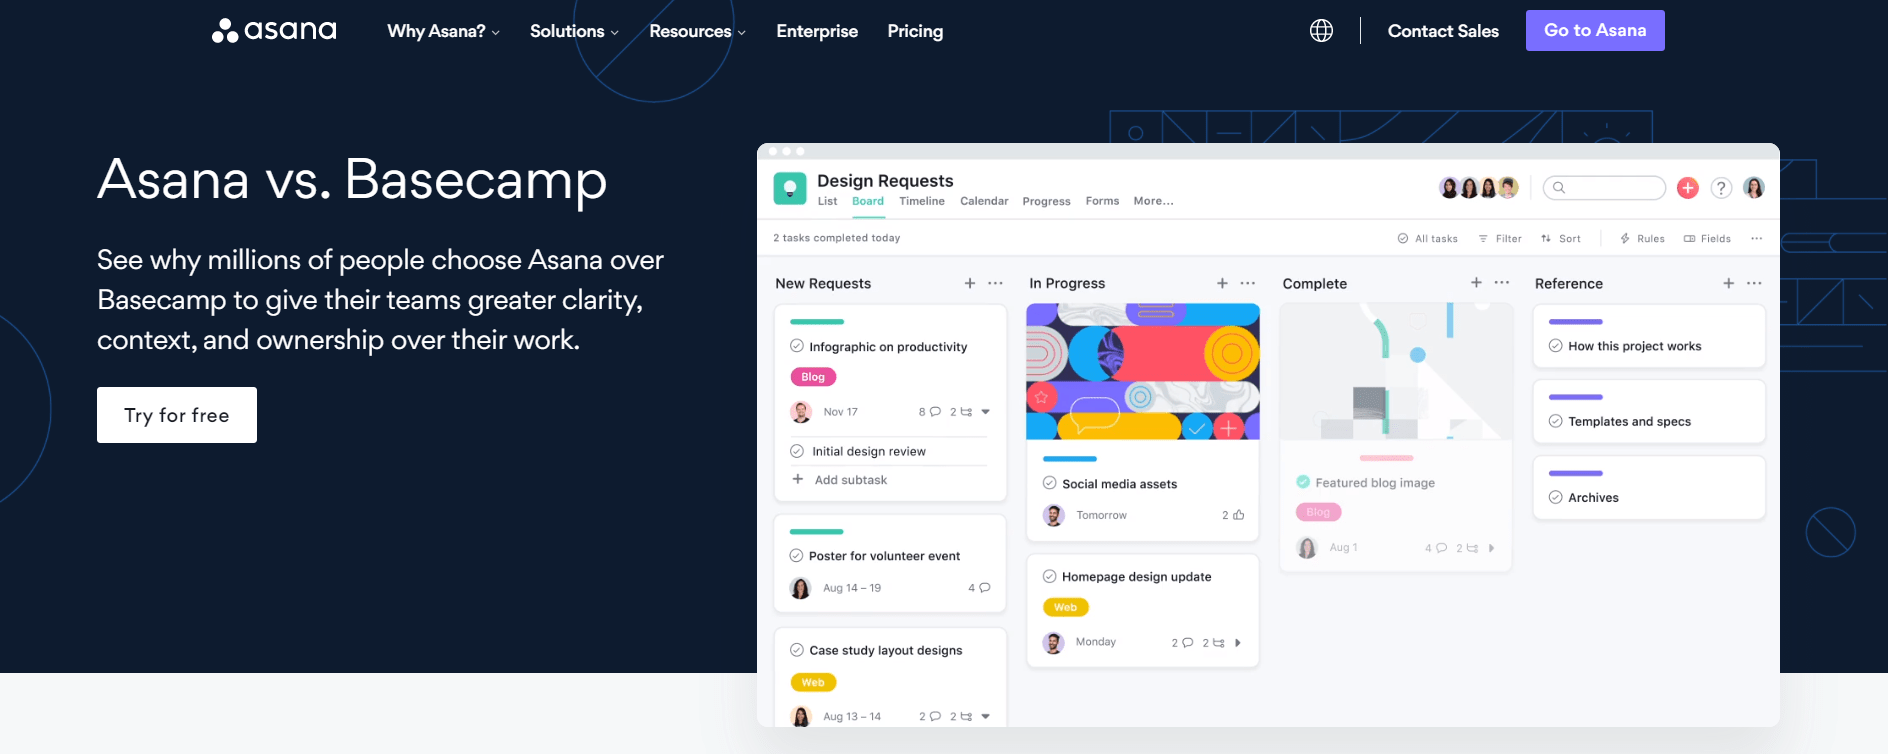Switch to the List tab
Viewport: 1888px width, 754px height.
click(827, 201)
